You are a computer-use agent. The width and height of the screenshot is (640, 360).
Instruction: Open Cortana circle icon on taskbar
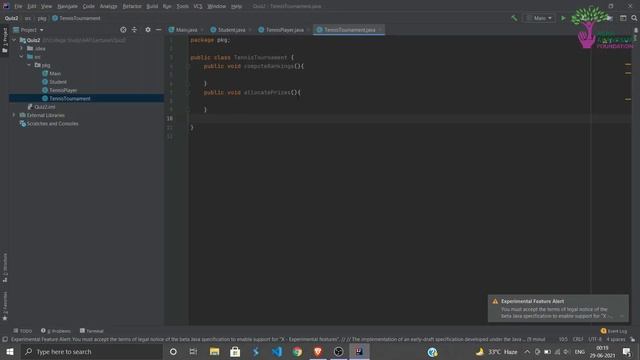173,351
